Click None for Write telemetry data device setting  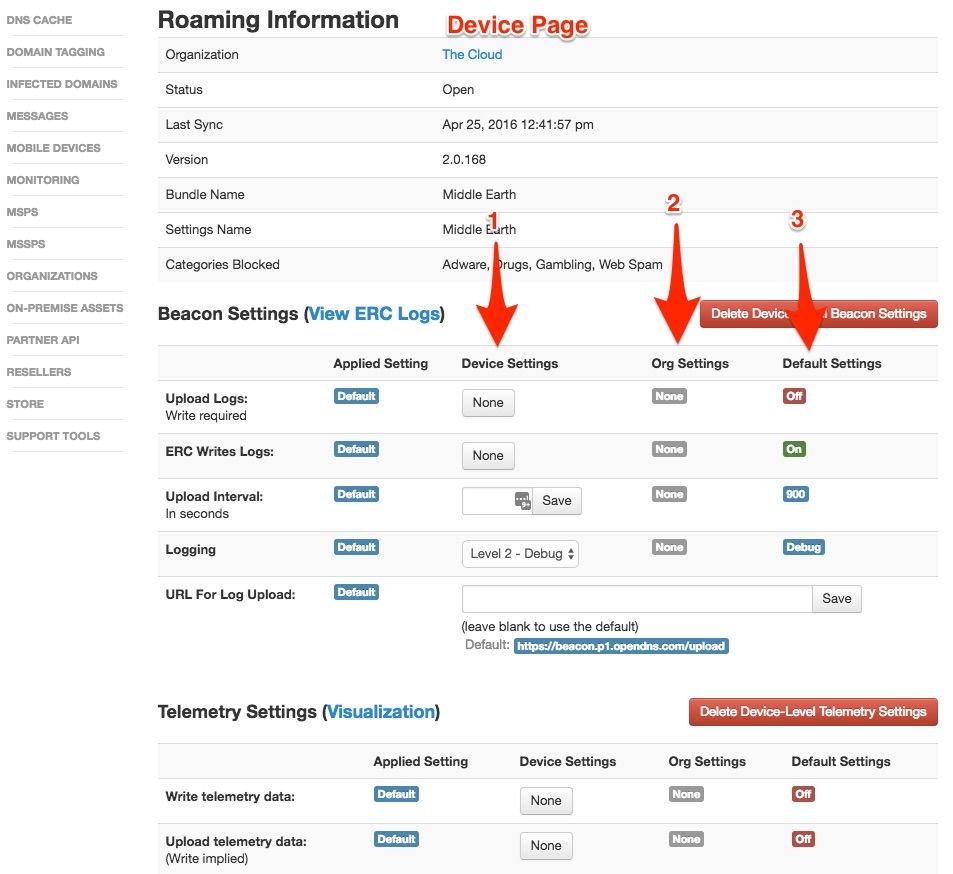pos(545,800)
